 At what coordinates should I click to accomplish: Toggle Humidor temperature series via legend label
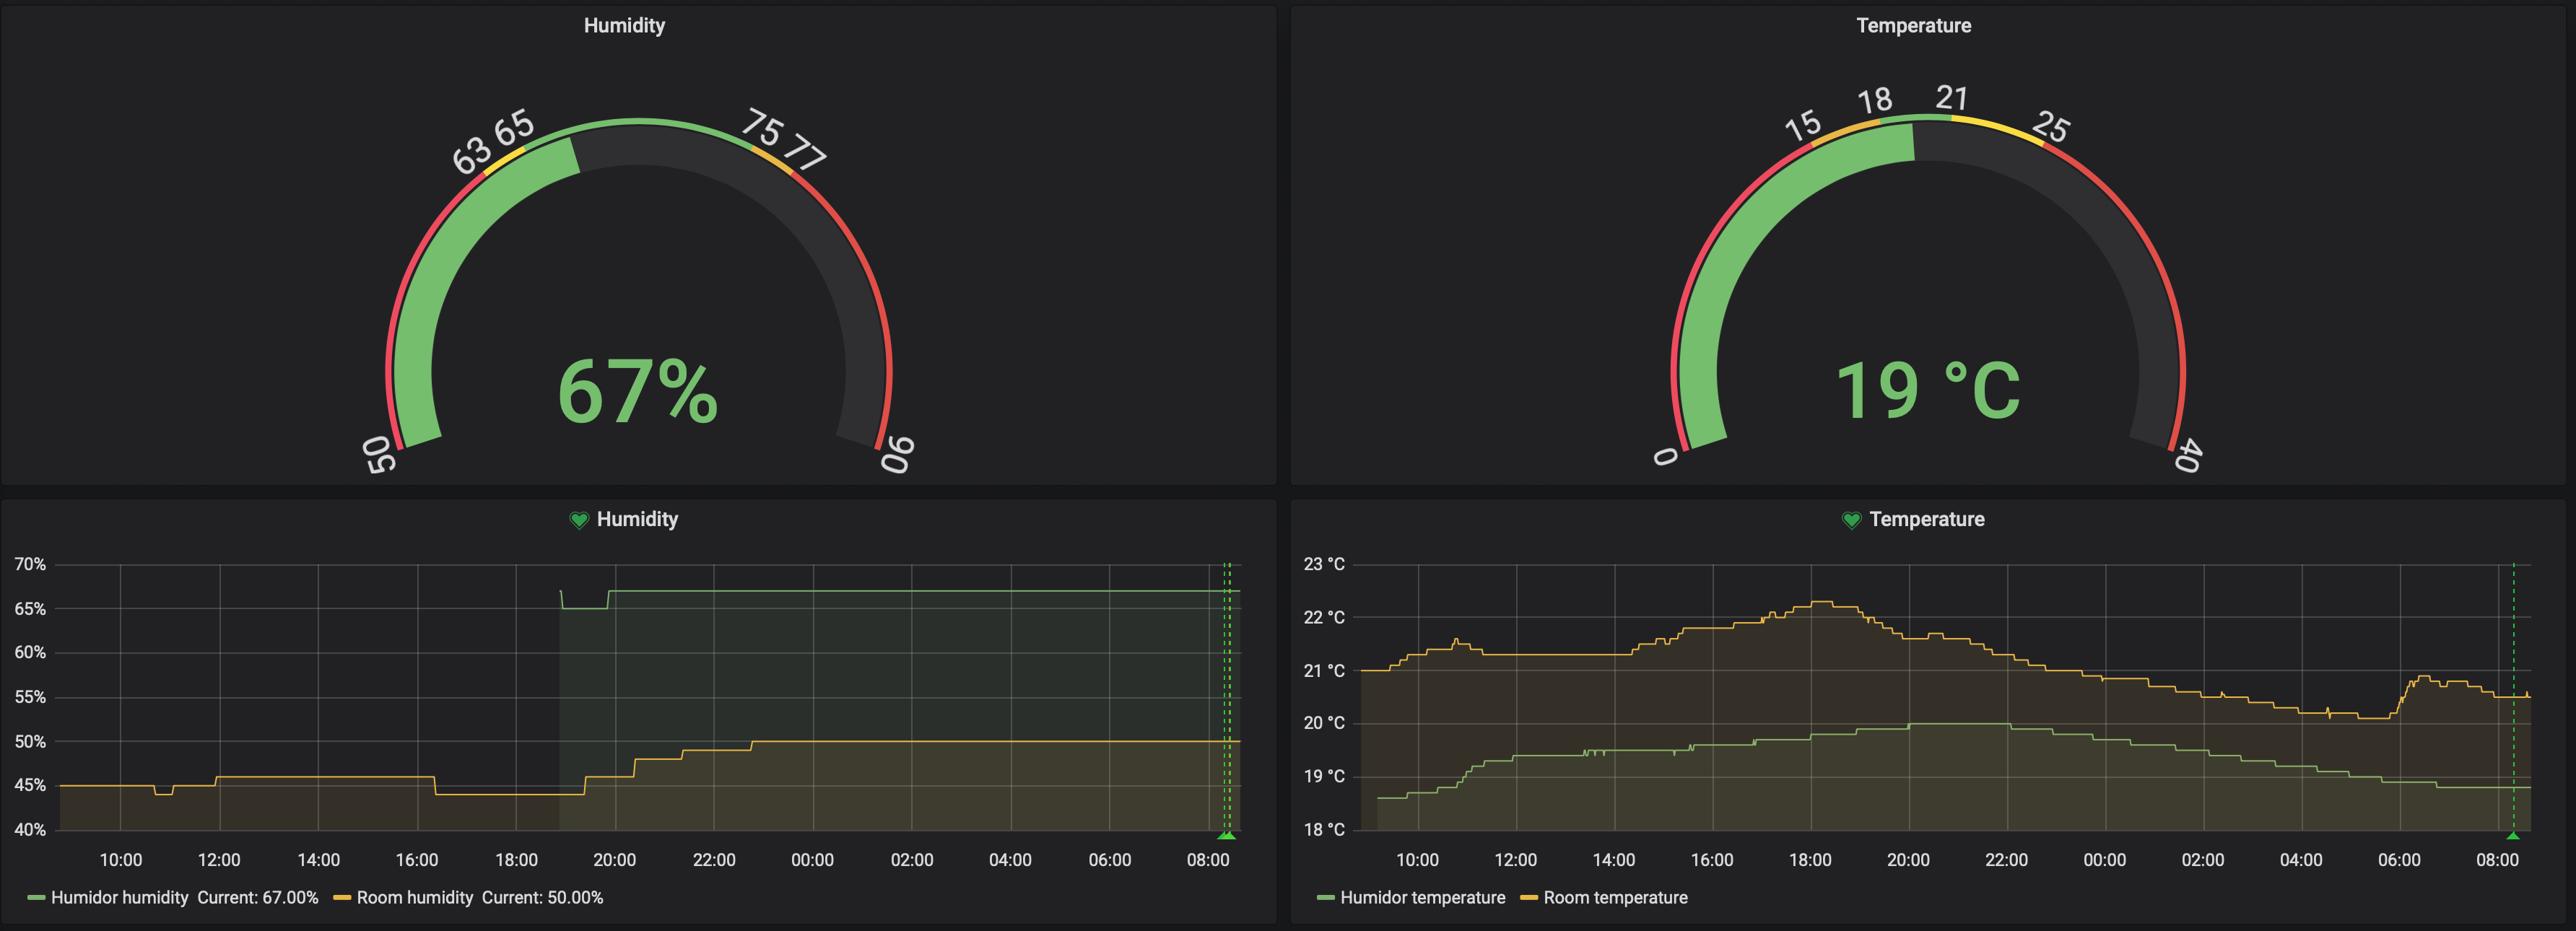tap(1422, 898)
